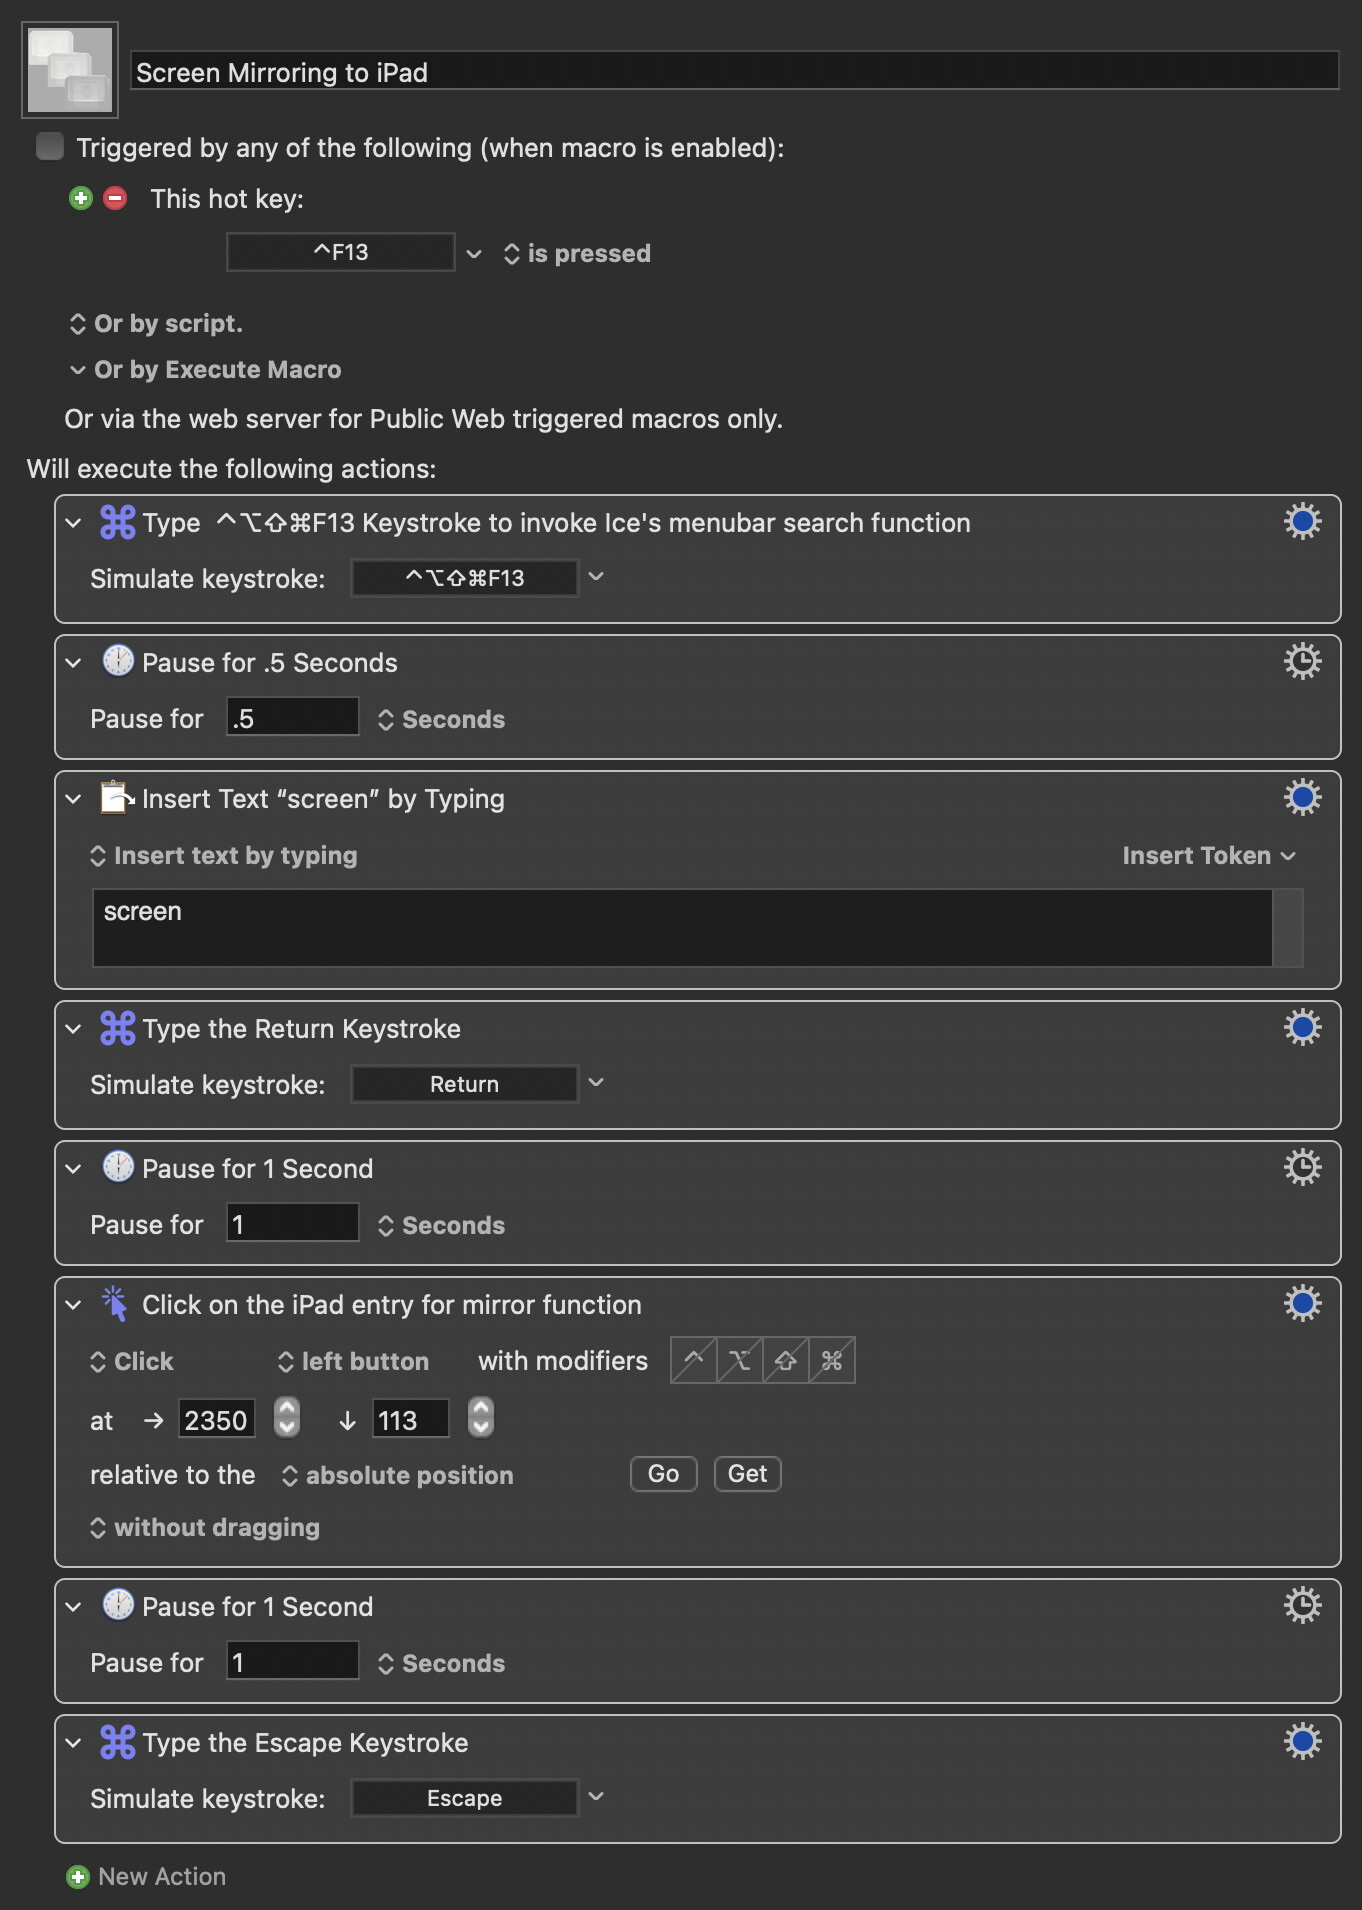This screenshot has height=1910, width=1362.
Task: Click the Get button for mouse position
Action: pos(747,1474)
